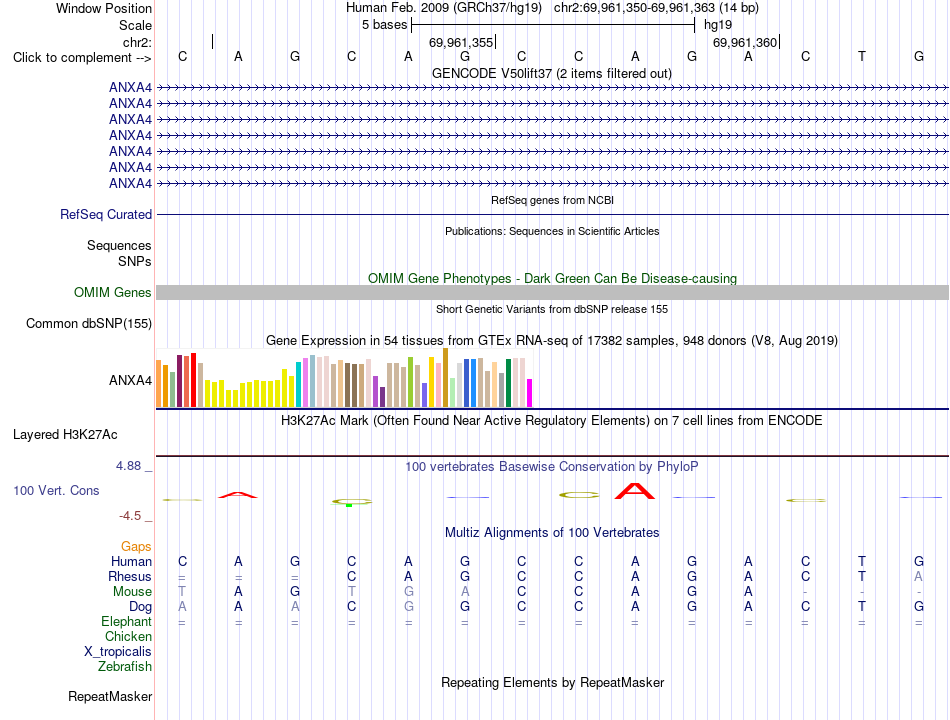Click the Sequences track label
The image size is (950, 720).
(x=119, y=245)
